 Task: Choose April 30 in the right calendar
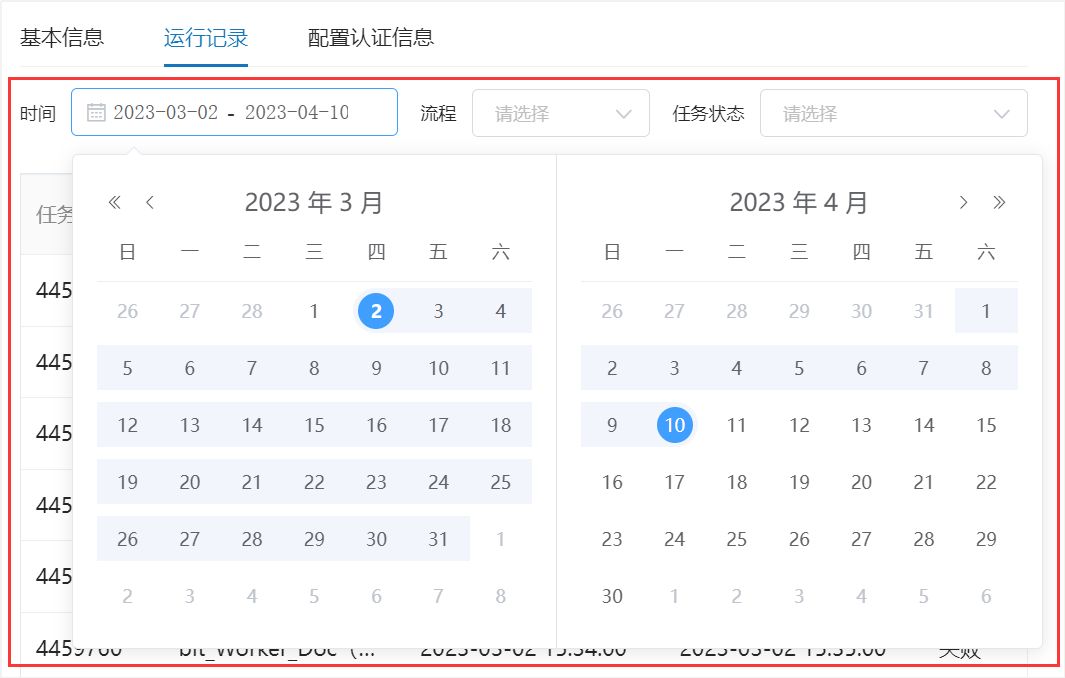click(x=612, y=596)
